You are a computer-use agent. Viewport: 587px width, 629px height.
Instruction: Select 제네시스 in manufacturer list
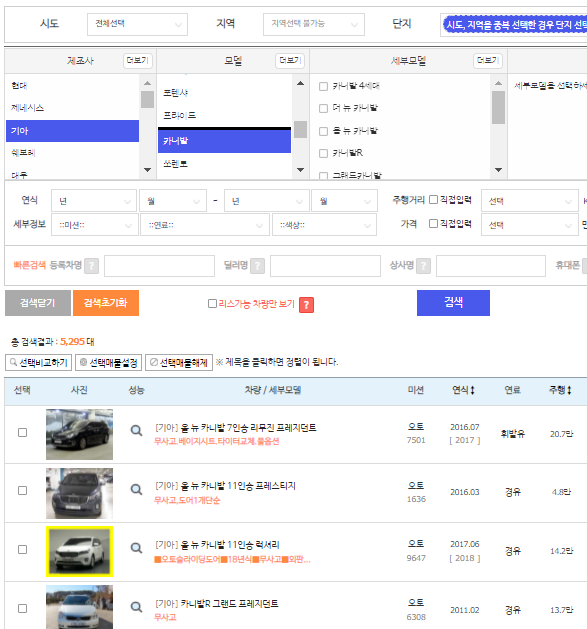click(72, 108)
